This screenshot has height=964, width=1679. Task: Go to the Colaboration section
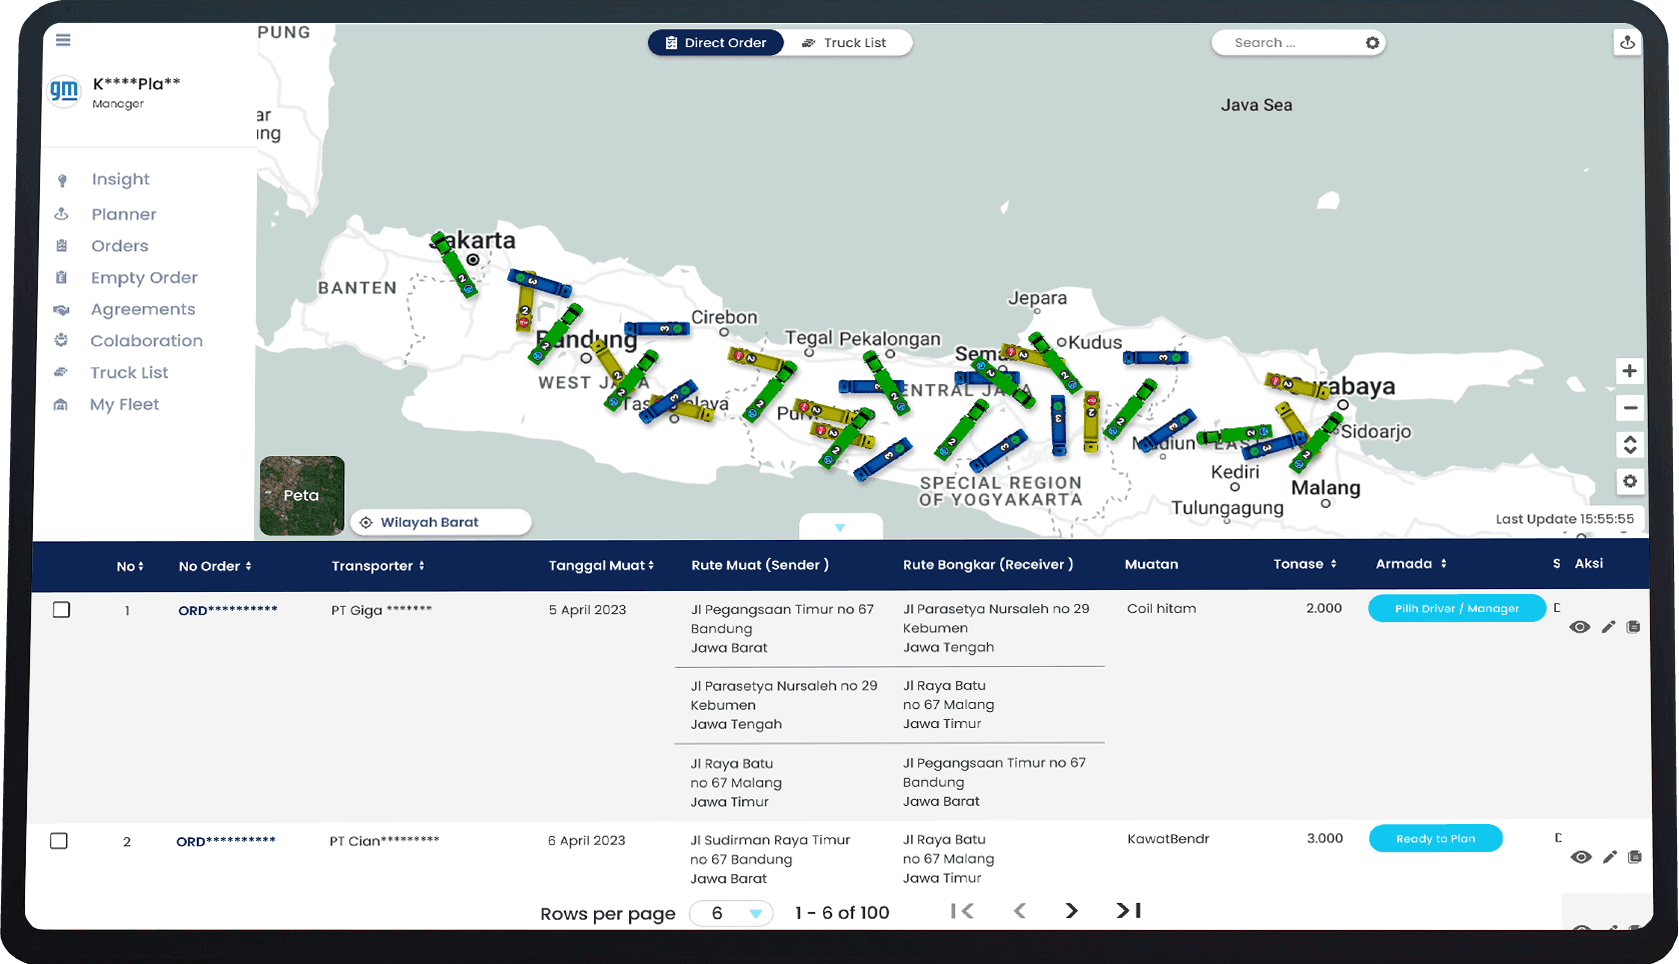tap(146, 341)
